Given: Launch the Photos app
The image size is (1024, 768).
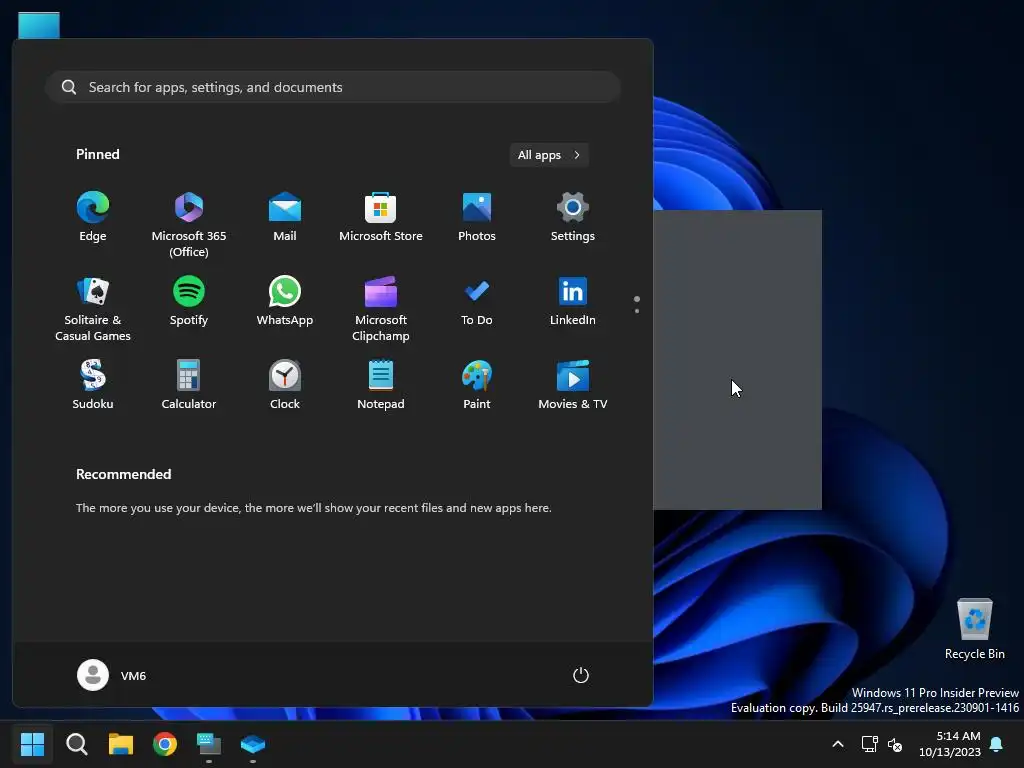Looking at the screenshot, I should [x=477, y=217].
